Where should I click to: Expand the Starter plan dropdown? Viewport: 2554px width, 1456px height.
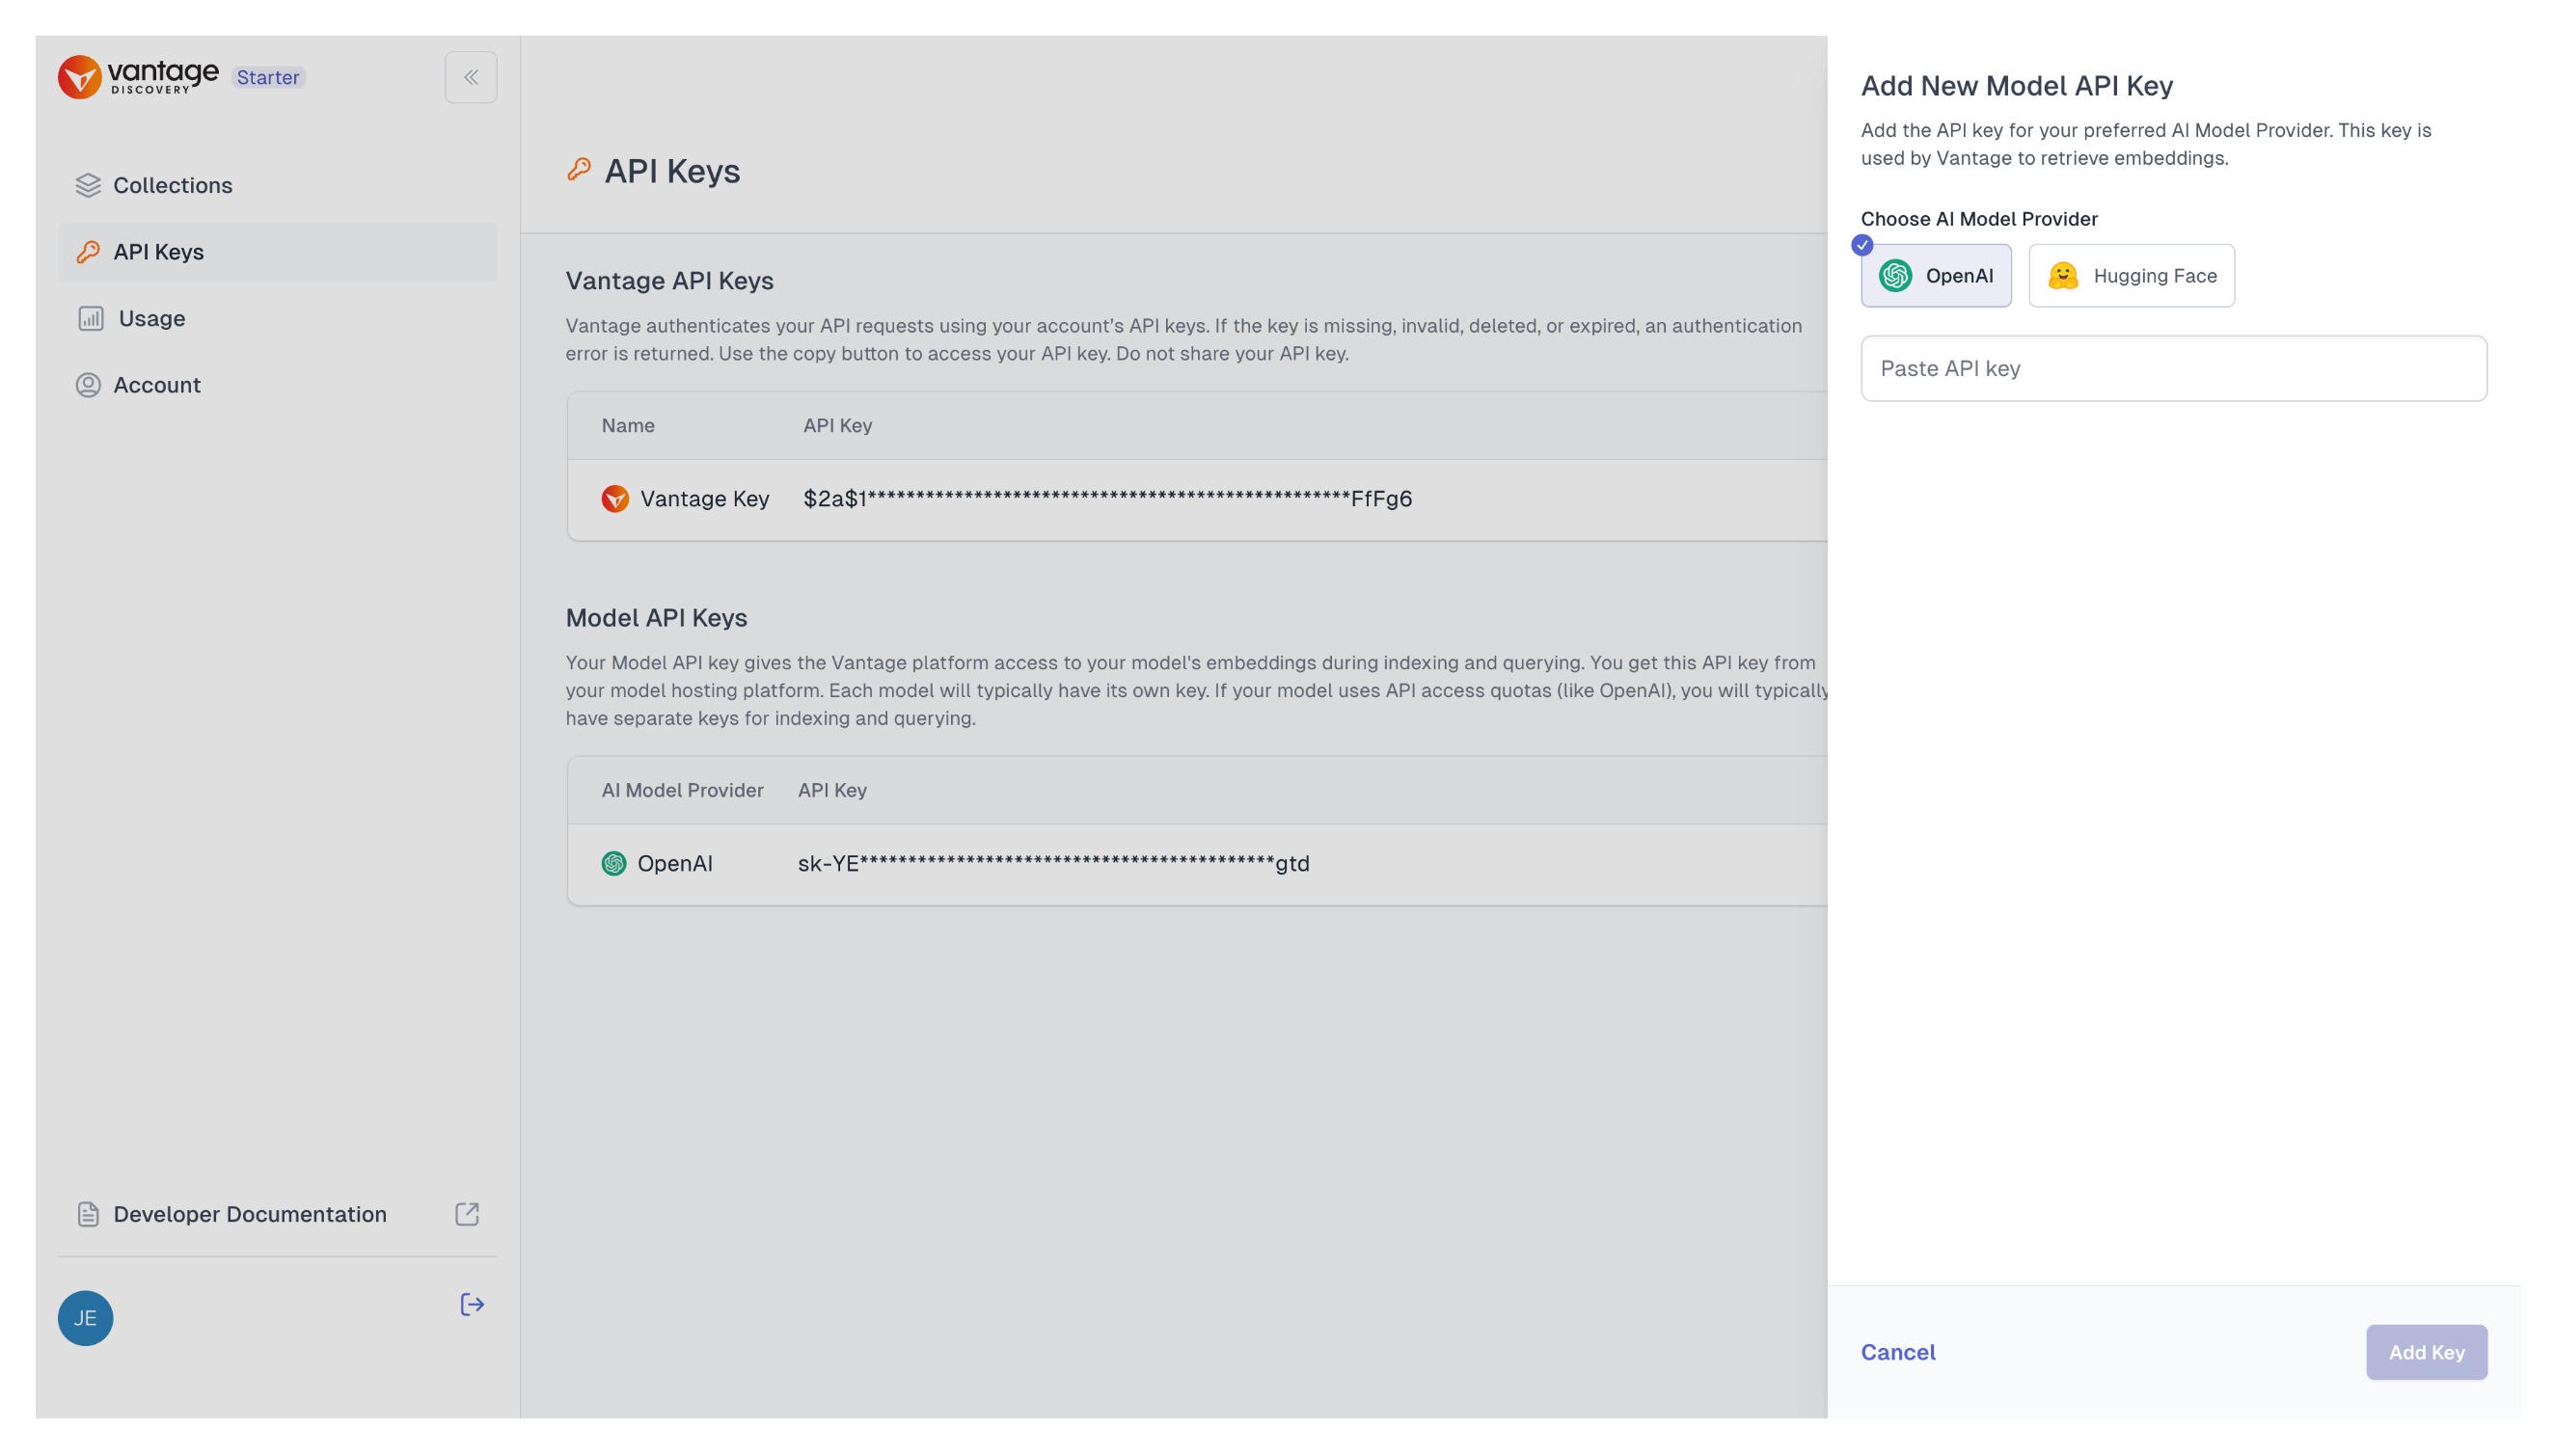click(x=266, y=77)
